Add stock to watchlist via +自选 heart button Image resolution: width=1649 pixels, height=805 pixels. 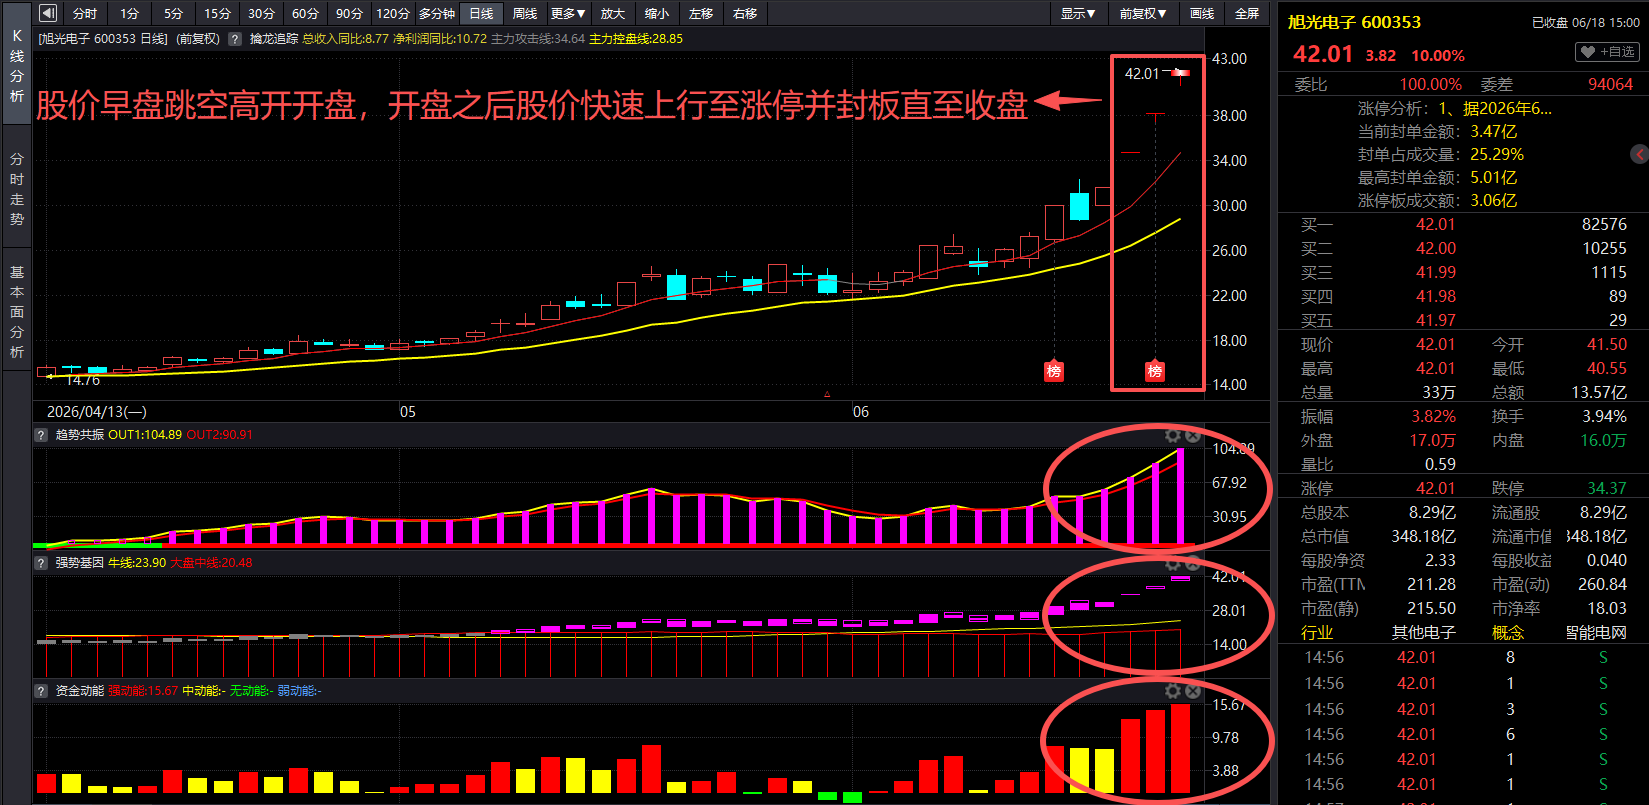coord(1608,52)
